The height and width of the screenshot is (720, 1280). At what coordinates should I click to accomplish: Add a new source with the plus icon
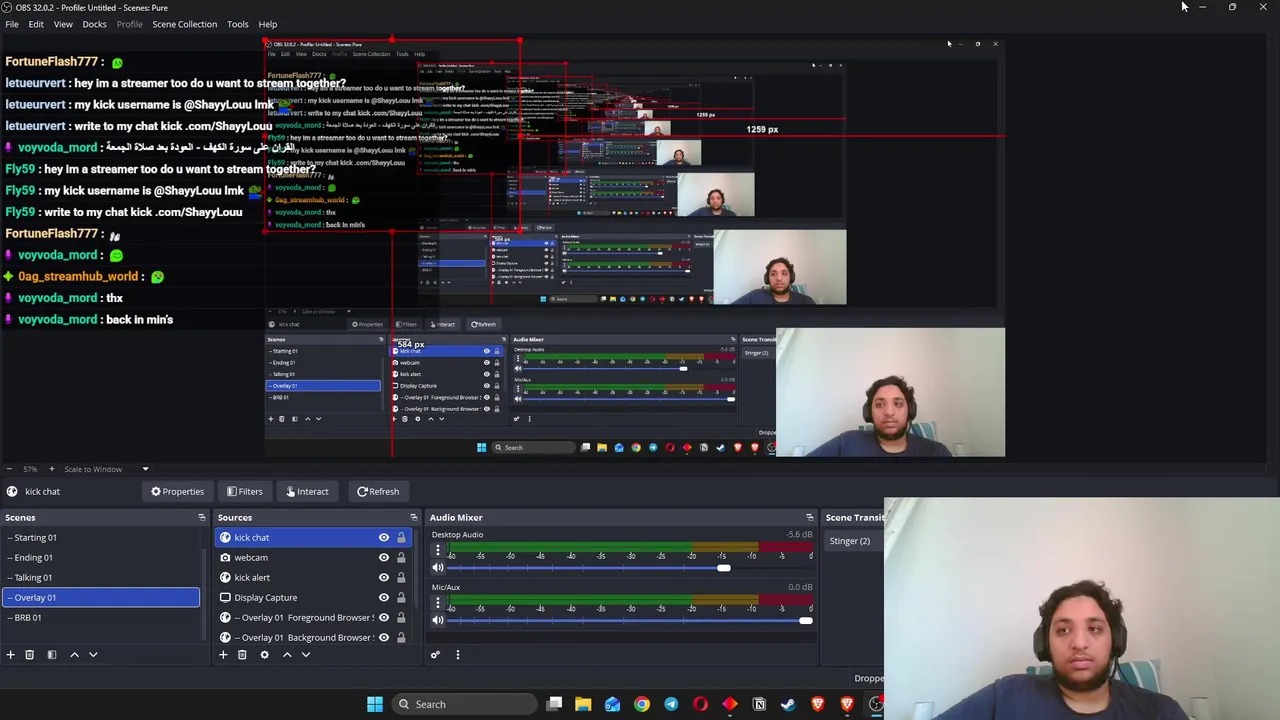(223, 655)
